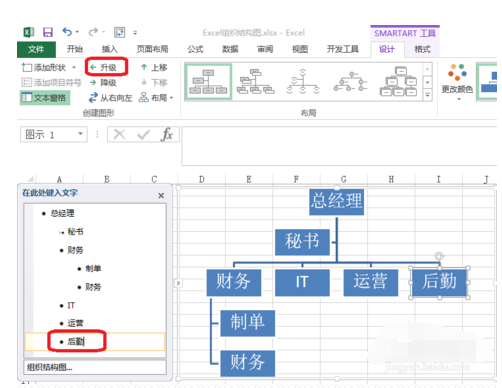Screen dimensions: 502x388
Task: Switch to the 数据 tab
Action: coord(230,49)
